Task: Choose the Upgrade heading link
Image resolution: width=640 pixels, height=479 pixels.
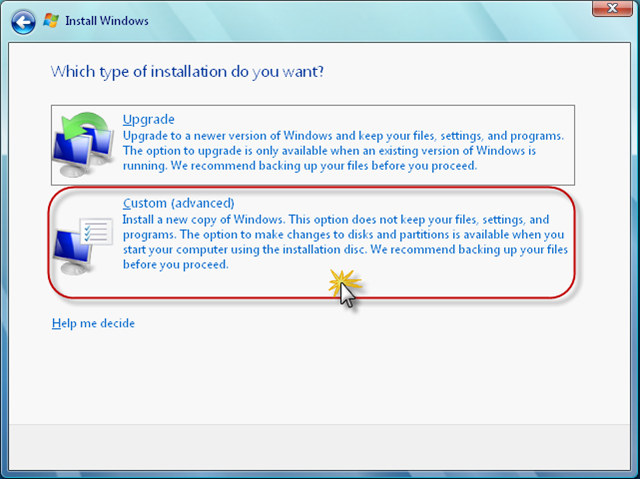Action: click(x=149, y=119)
